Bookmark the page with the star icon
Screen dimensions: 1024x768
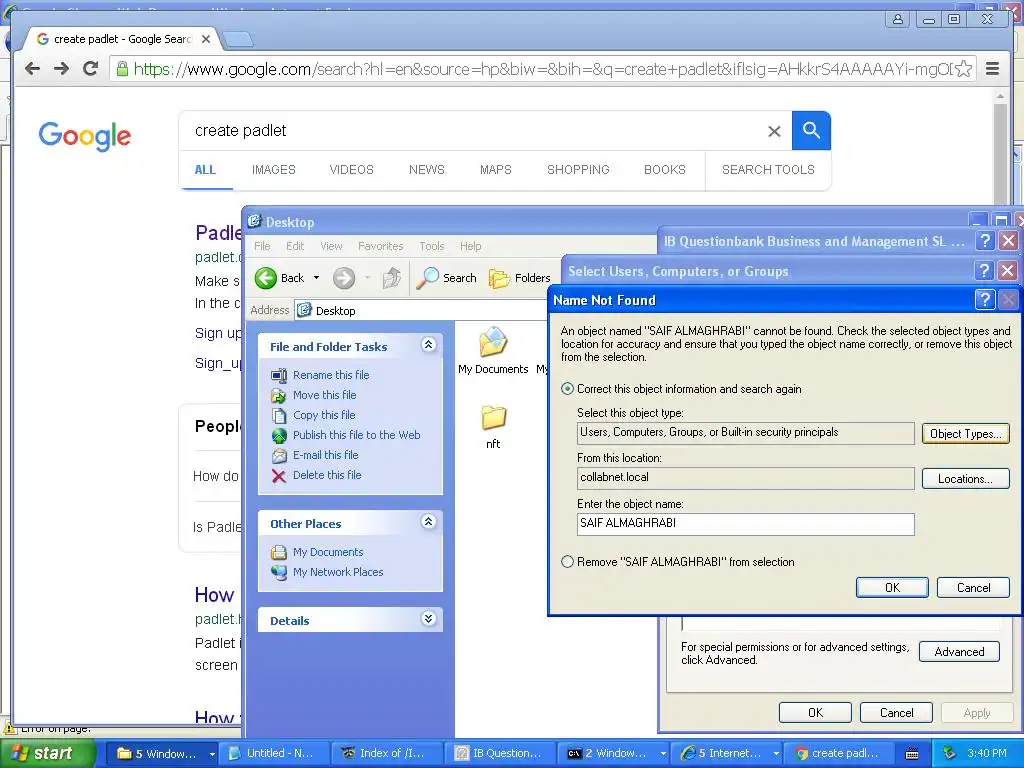963,69
